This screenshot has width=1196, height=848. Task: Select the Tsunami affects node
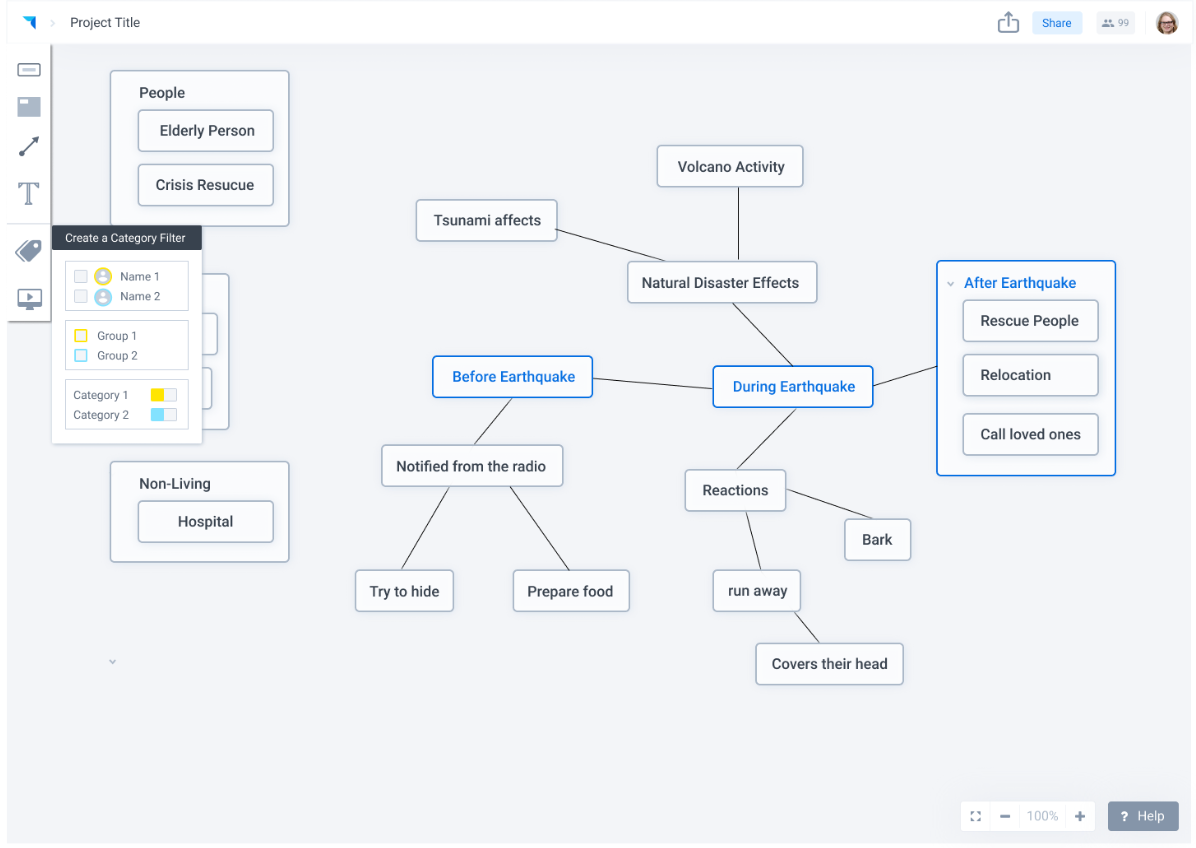click(487, 220)
